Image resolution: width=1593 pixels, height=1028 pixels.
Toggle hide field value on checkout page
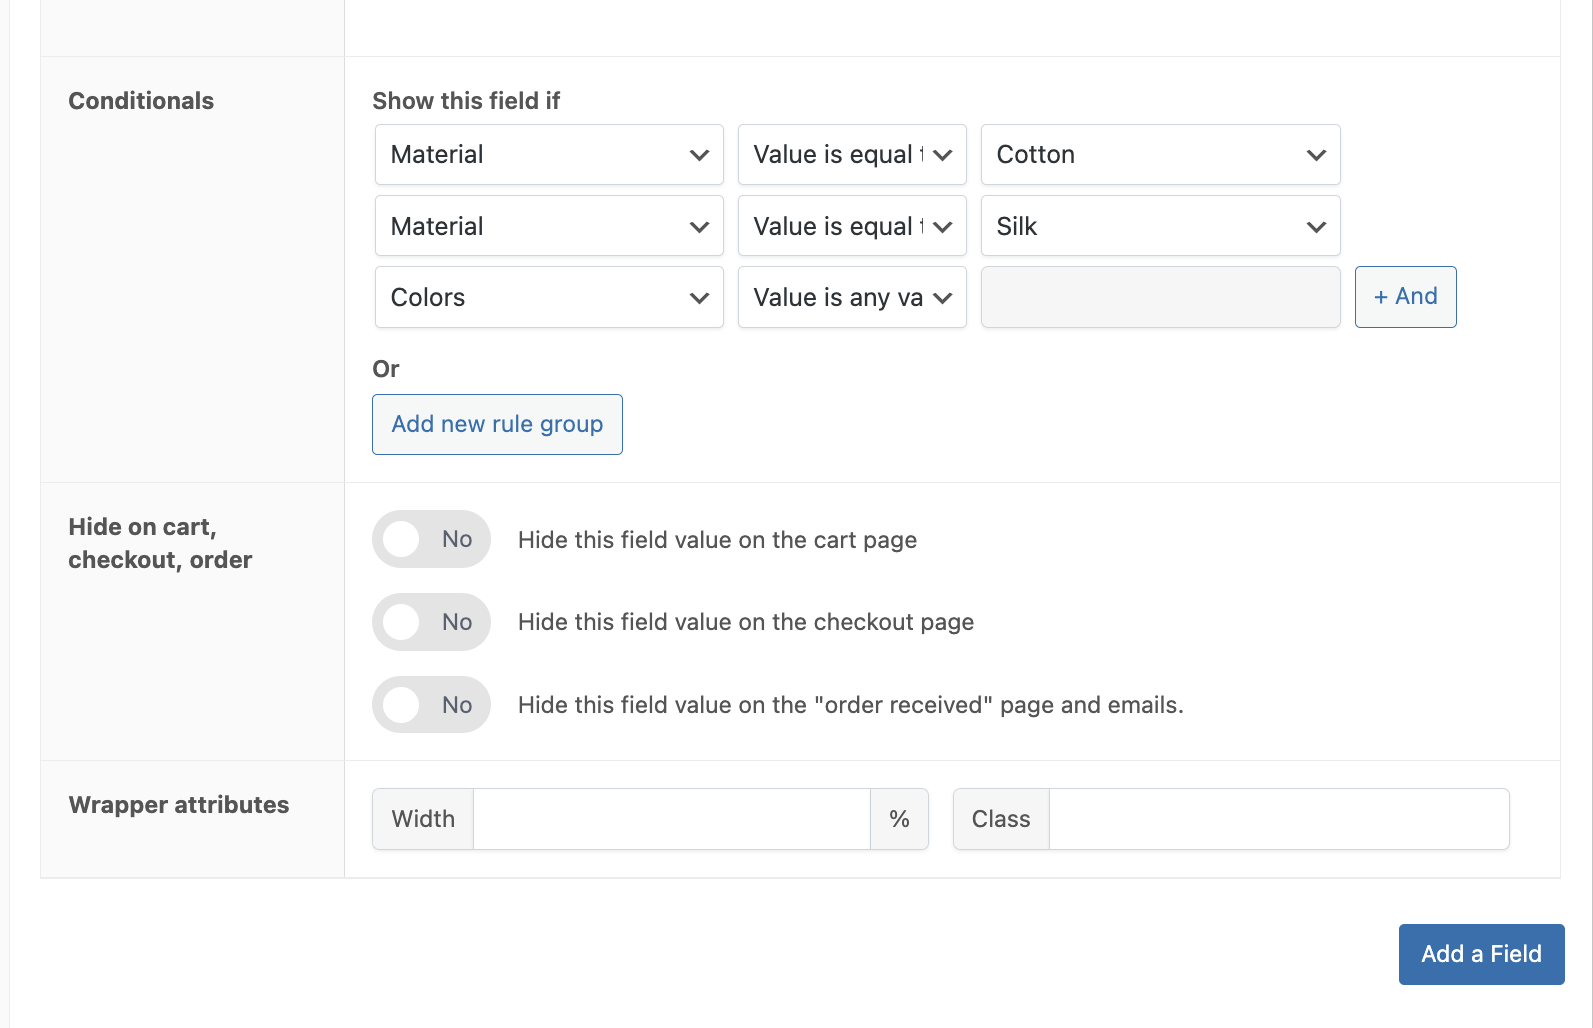[x=431, y=622]
